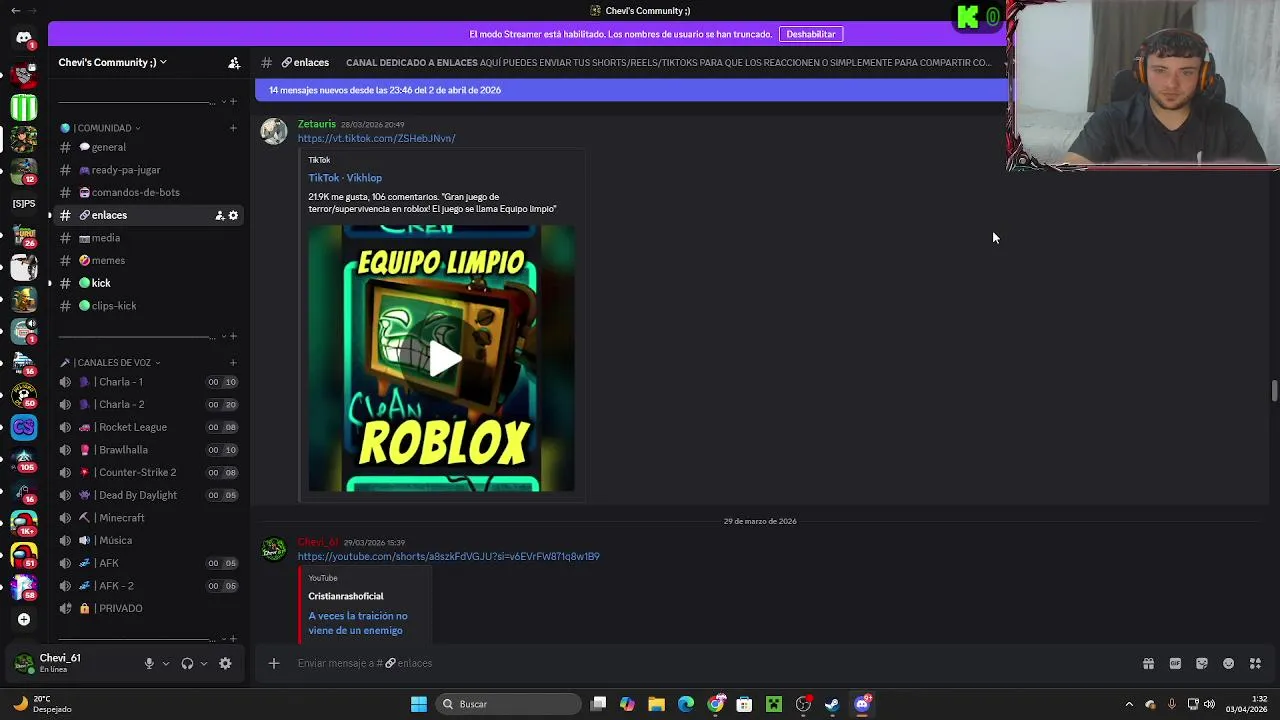Open the vt.tiktok.com link

(x=376, y=138)
